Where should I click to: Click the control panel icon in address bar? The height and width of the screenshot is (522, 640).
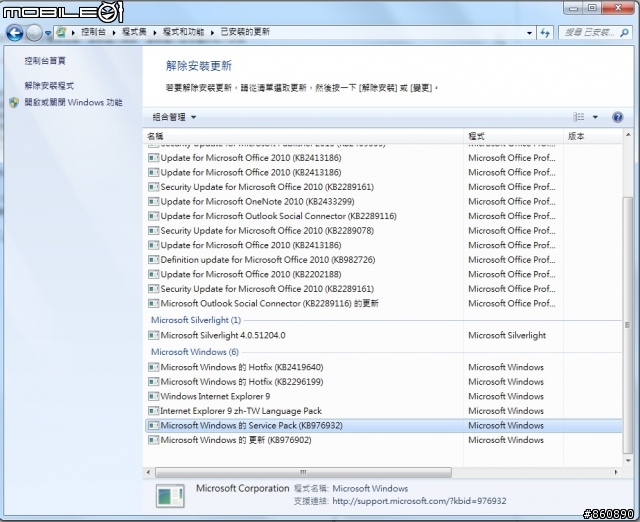pyautogui.click(x=61, y=32)
